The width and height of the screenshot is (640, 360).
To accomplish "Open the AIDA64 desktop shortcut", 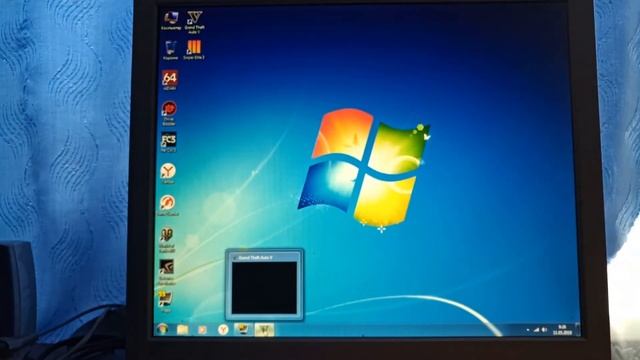I will click(x=169, y=80).
